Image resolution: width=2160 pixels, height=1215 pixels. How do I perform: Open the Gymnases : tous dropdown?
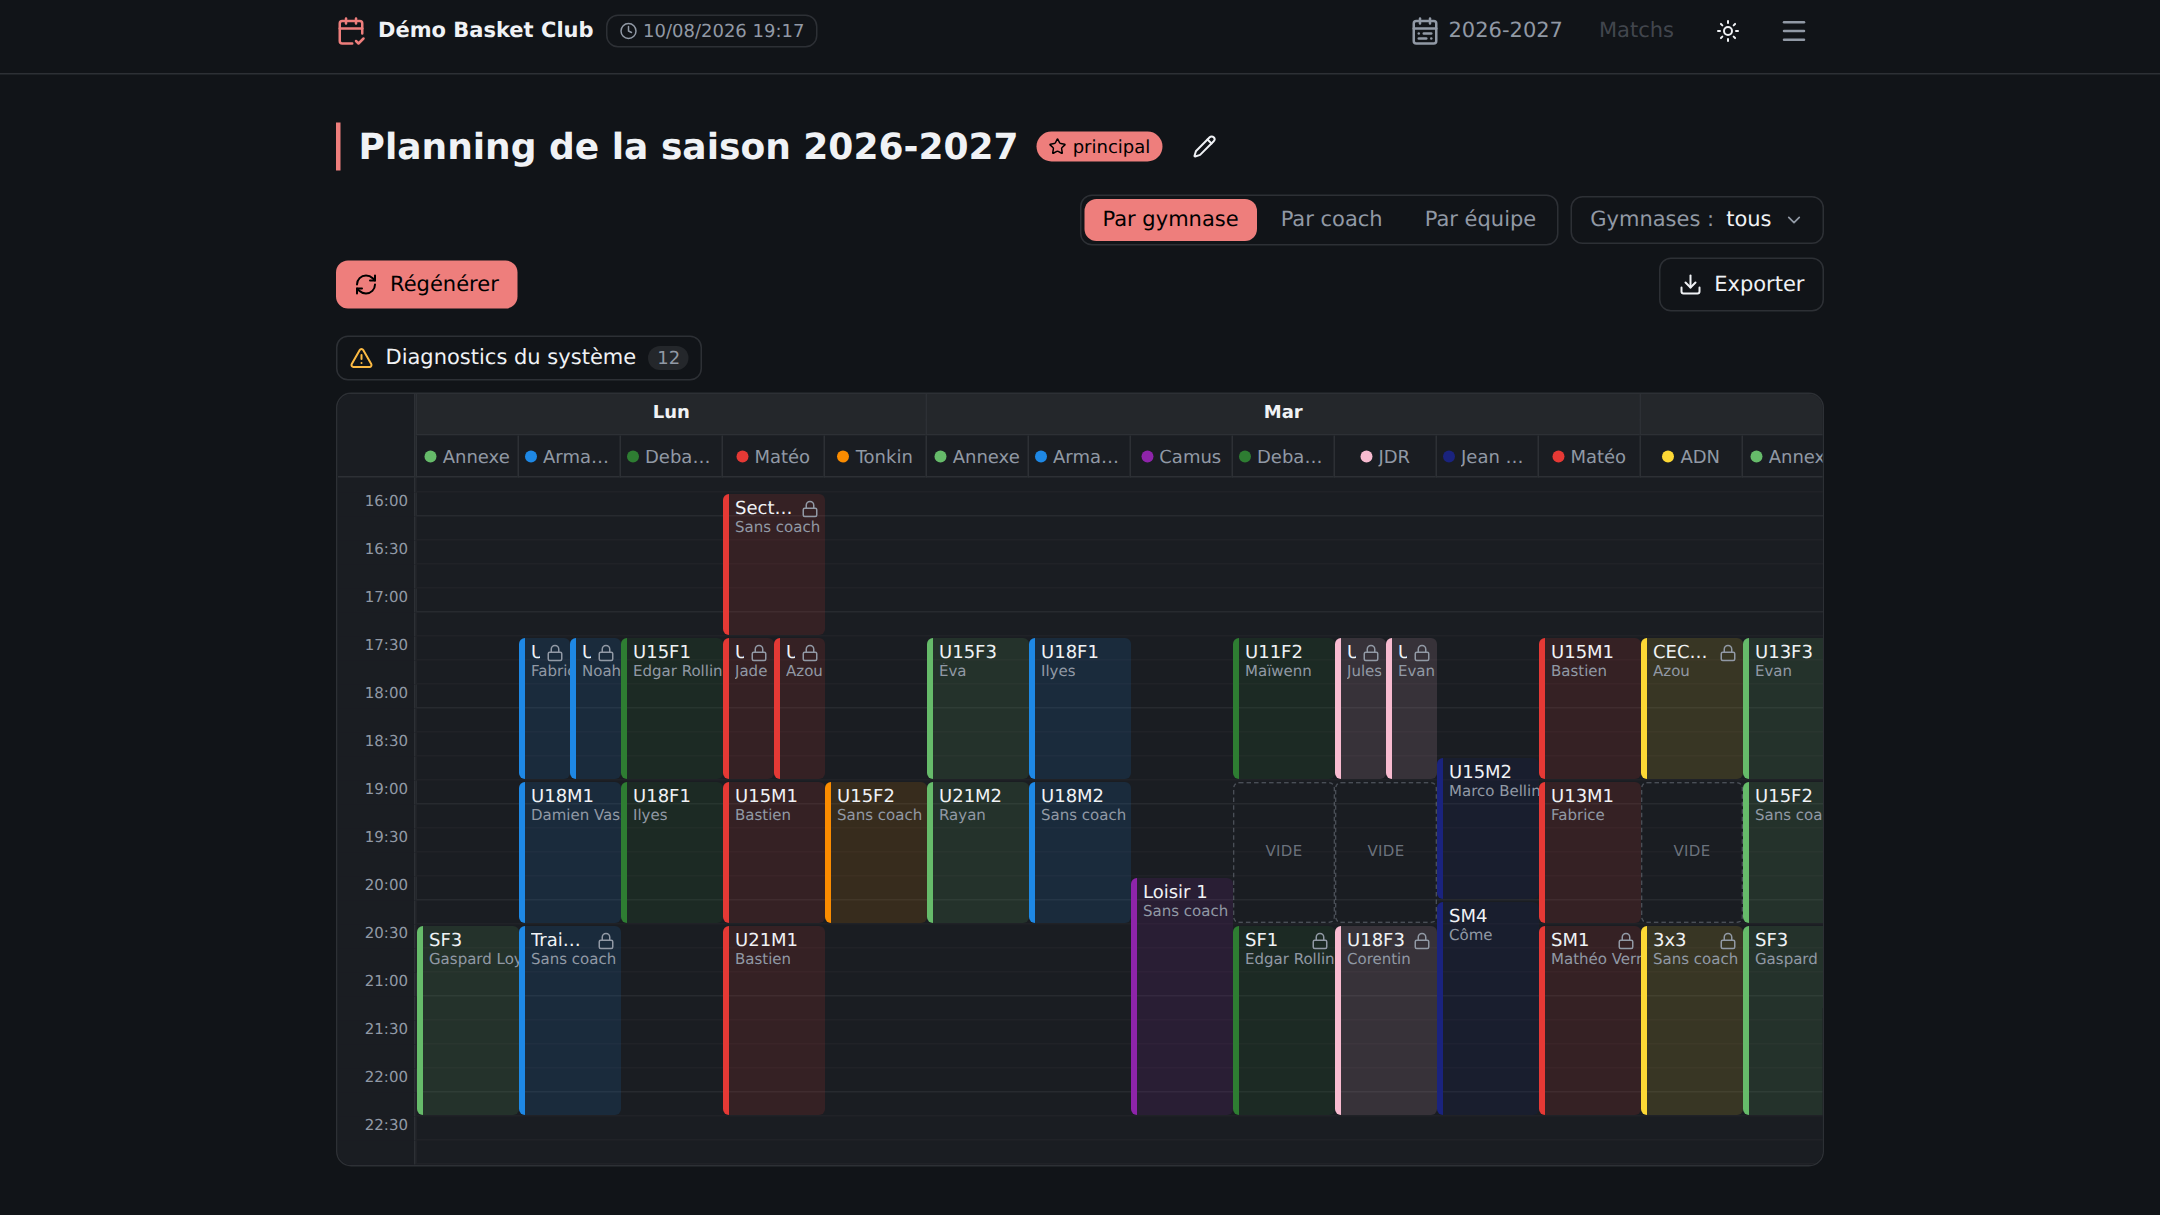(x=1697, y=220)
